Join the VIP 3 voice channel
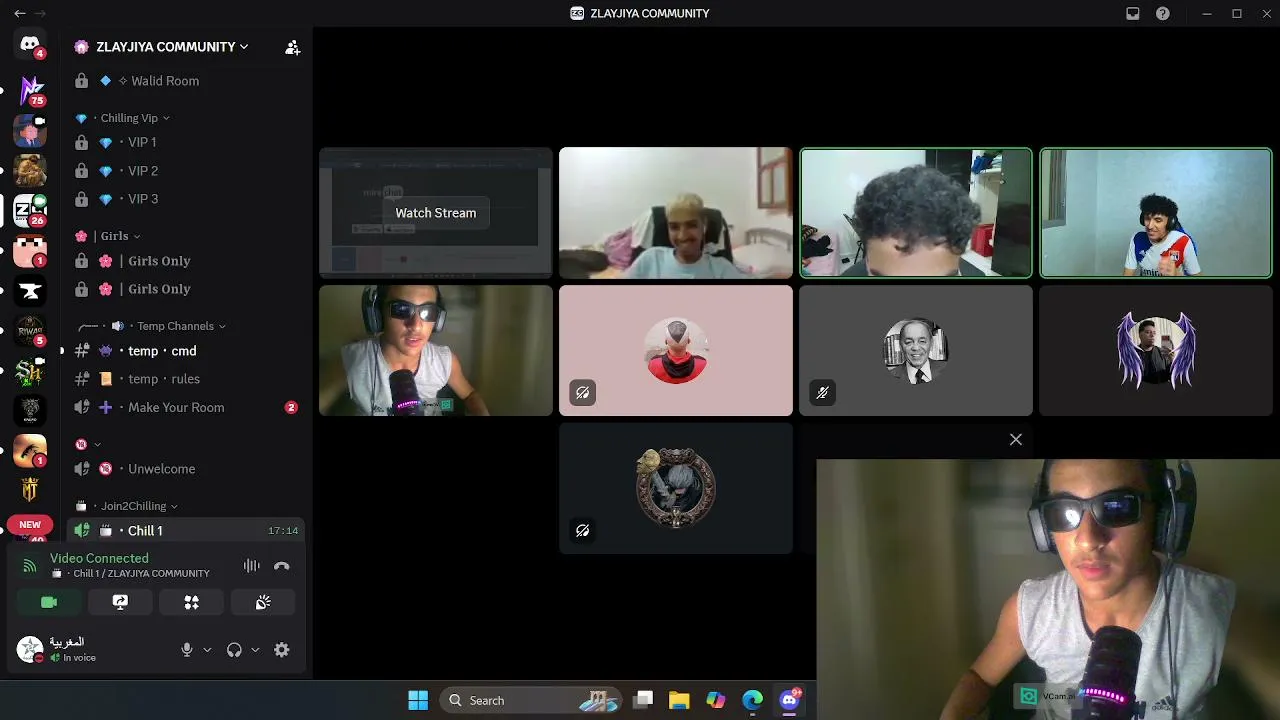1280x720 pixels. tap(187, 199)
